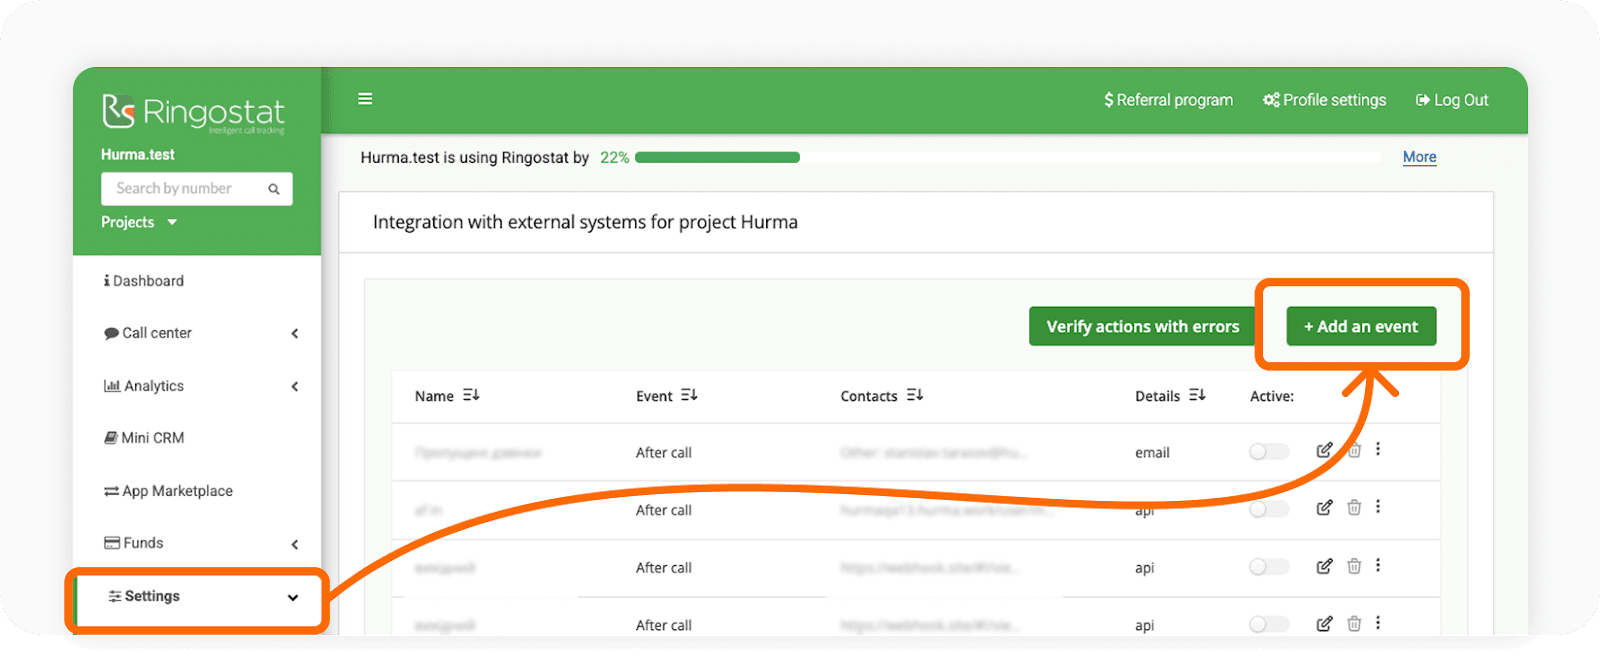
Task: Toggle Active switch for email row
Action: point(1269,452)
